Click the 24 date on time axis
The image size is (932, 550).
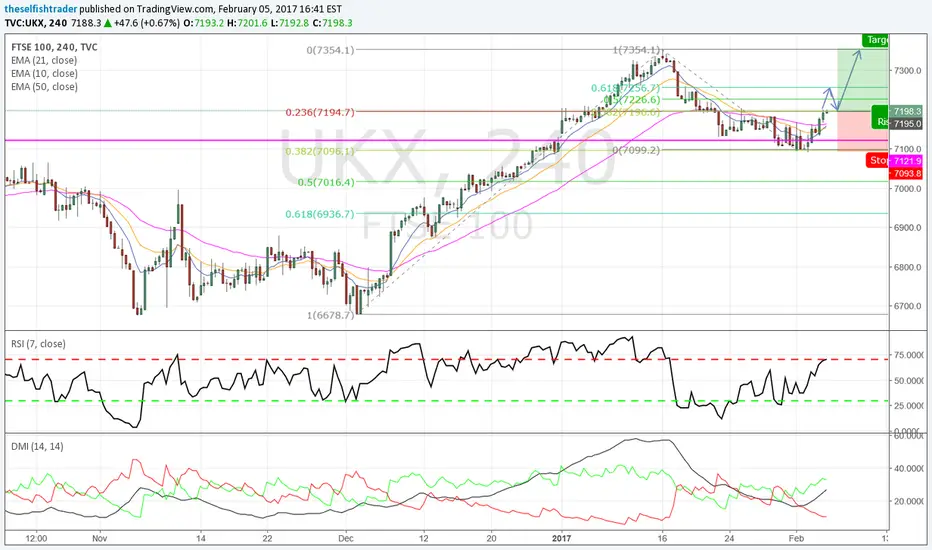(x=729, y=539)
